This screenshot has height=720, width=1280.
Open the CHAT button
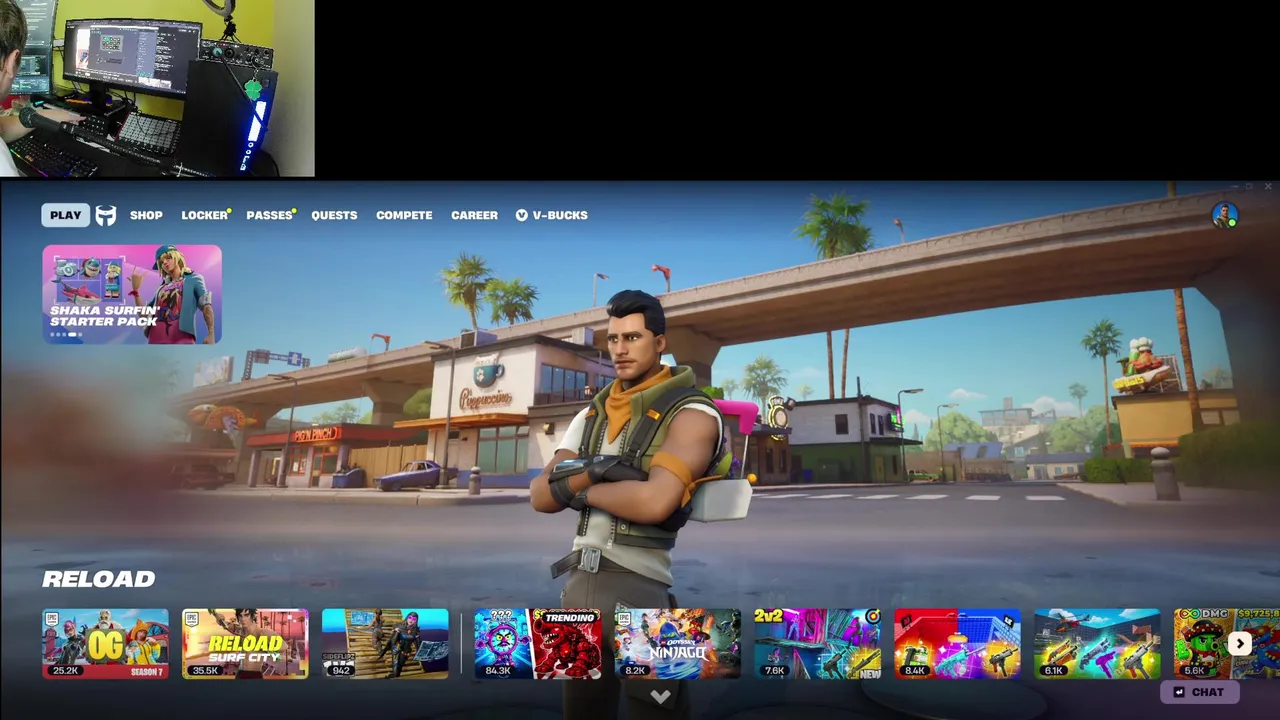click(1199, 692)
